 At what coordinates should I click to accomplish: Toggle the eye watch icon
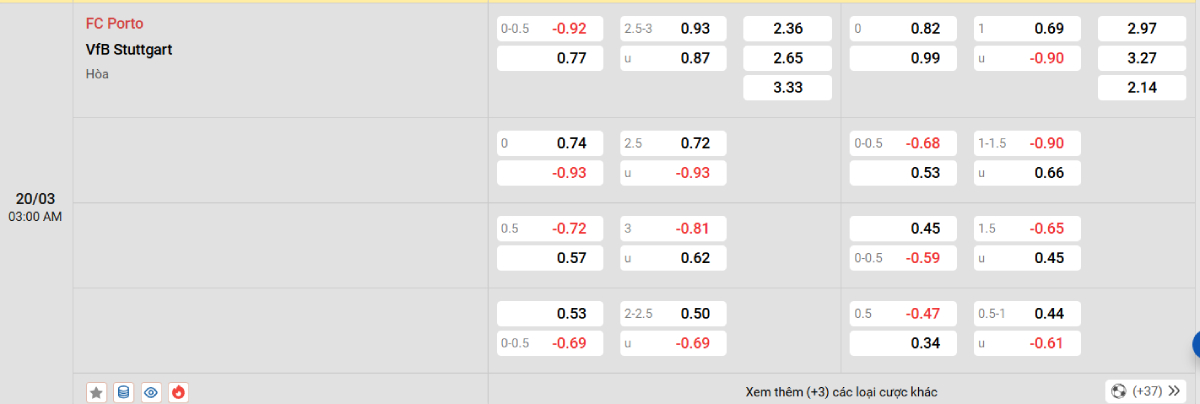point(151,392)
